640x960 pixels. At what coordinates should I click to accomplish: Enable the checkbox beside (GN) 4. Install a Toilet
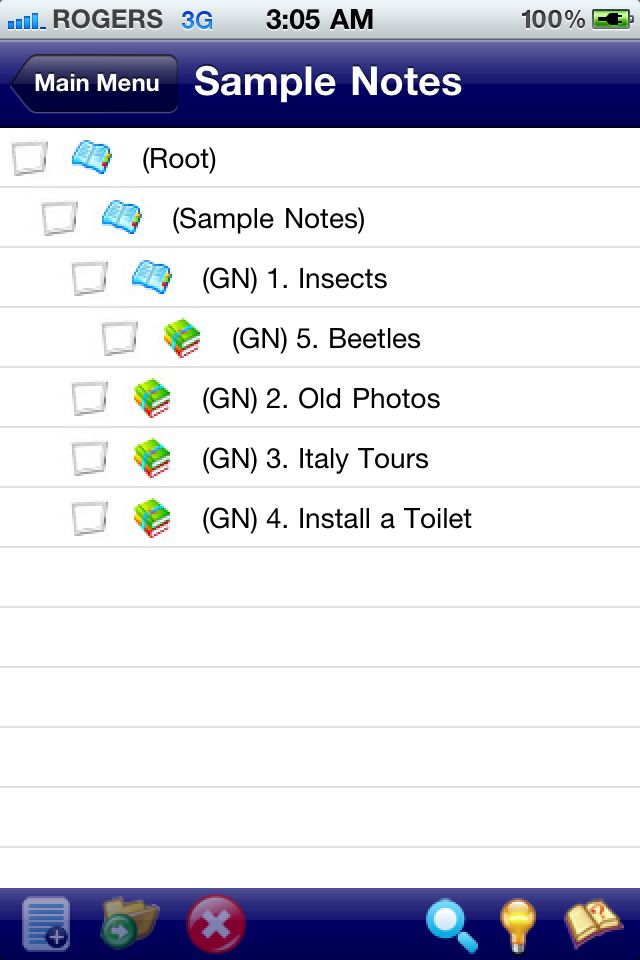pos(89,519)
